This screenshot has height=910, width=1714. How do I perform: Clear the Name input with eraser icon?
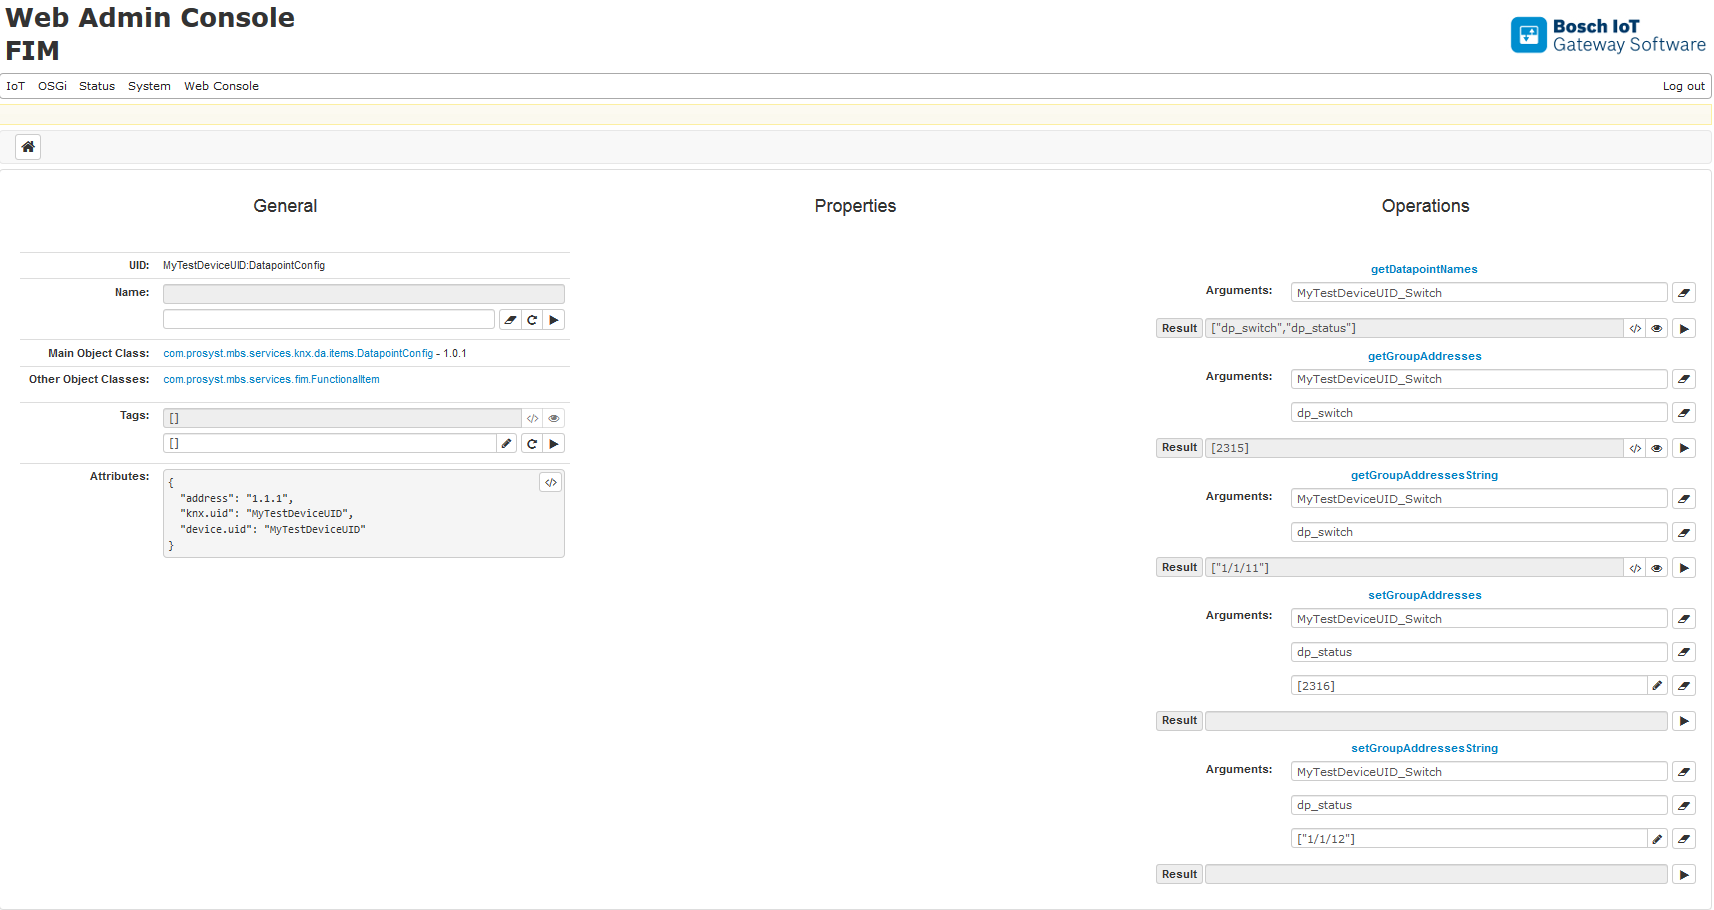[x=510, y=320]
